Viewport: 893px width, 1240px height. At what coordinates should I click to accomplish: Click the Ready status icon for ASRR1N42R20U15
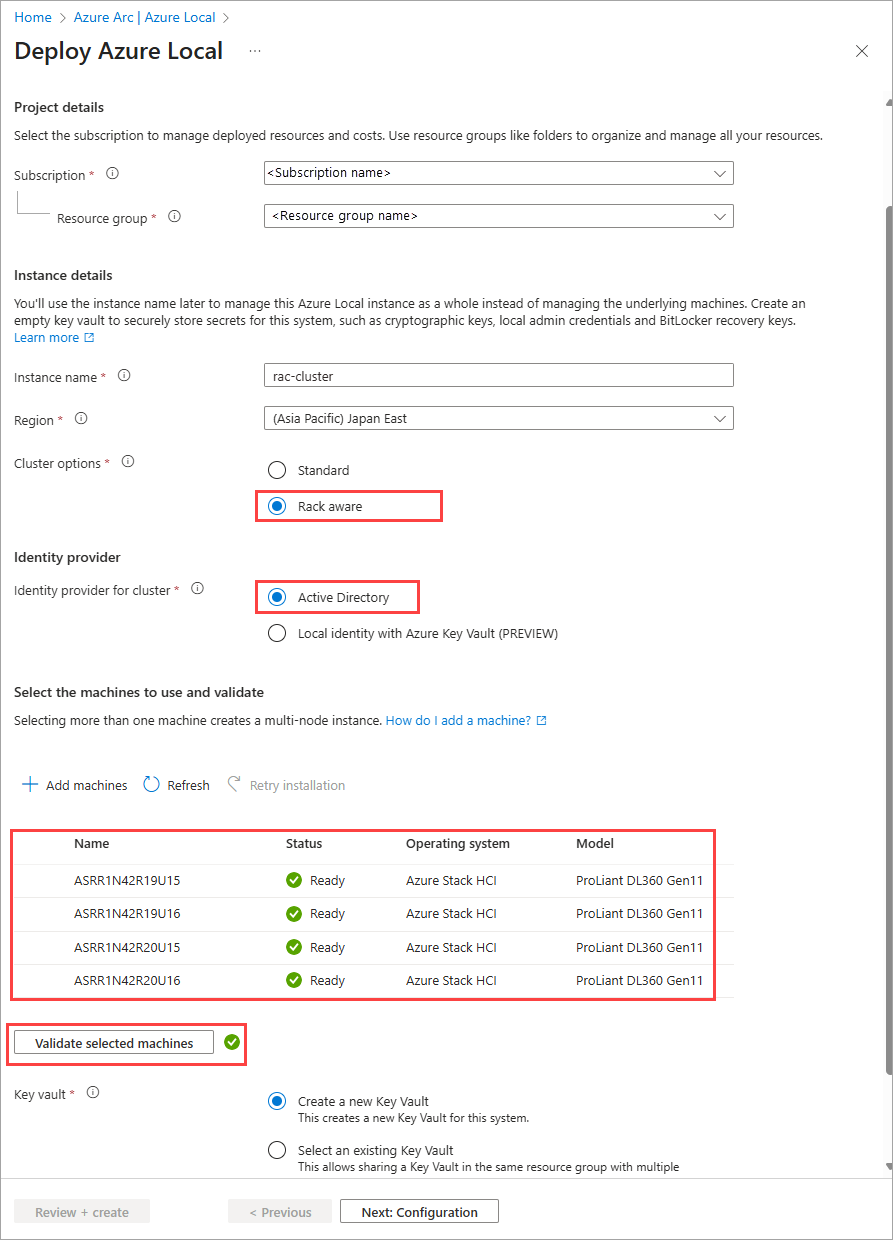294,947
